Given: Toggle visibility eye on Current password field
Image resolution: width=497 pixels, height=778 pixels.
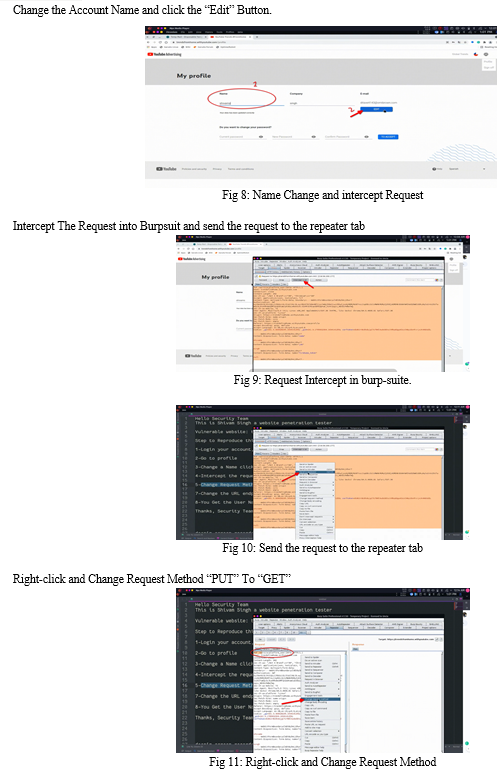Looking at the screenshot, I should click(260, 137).
